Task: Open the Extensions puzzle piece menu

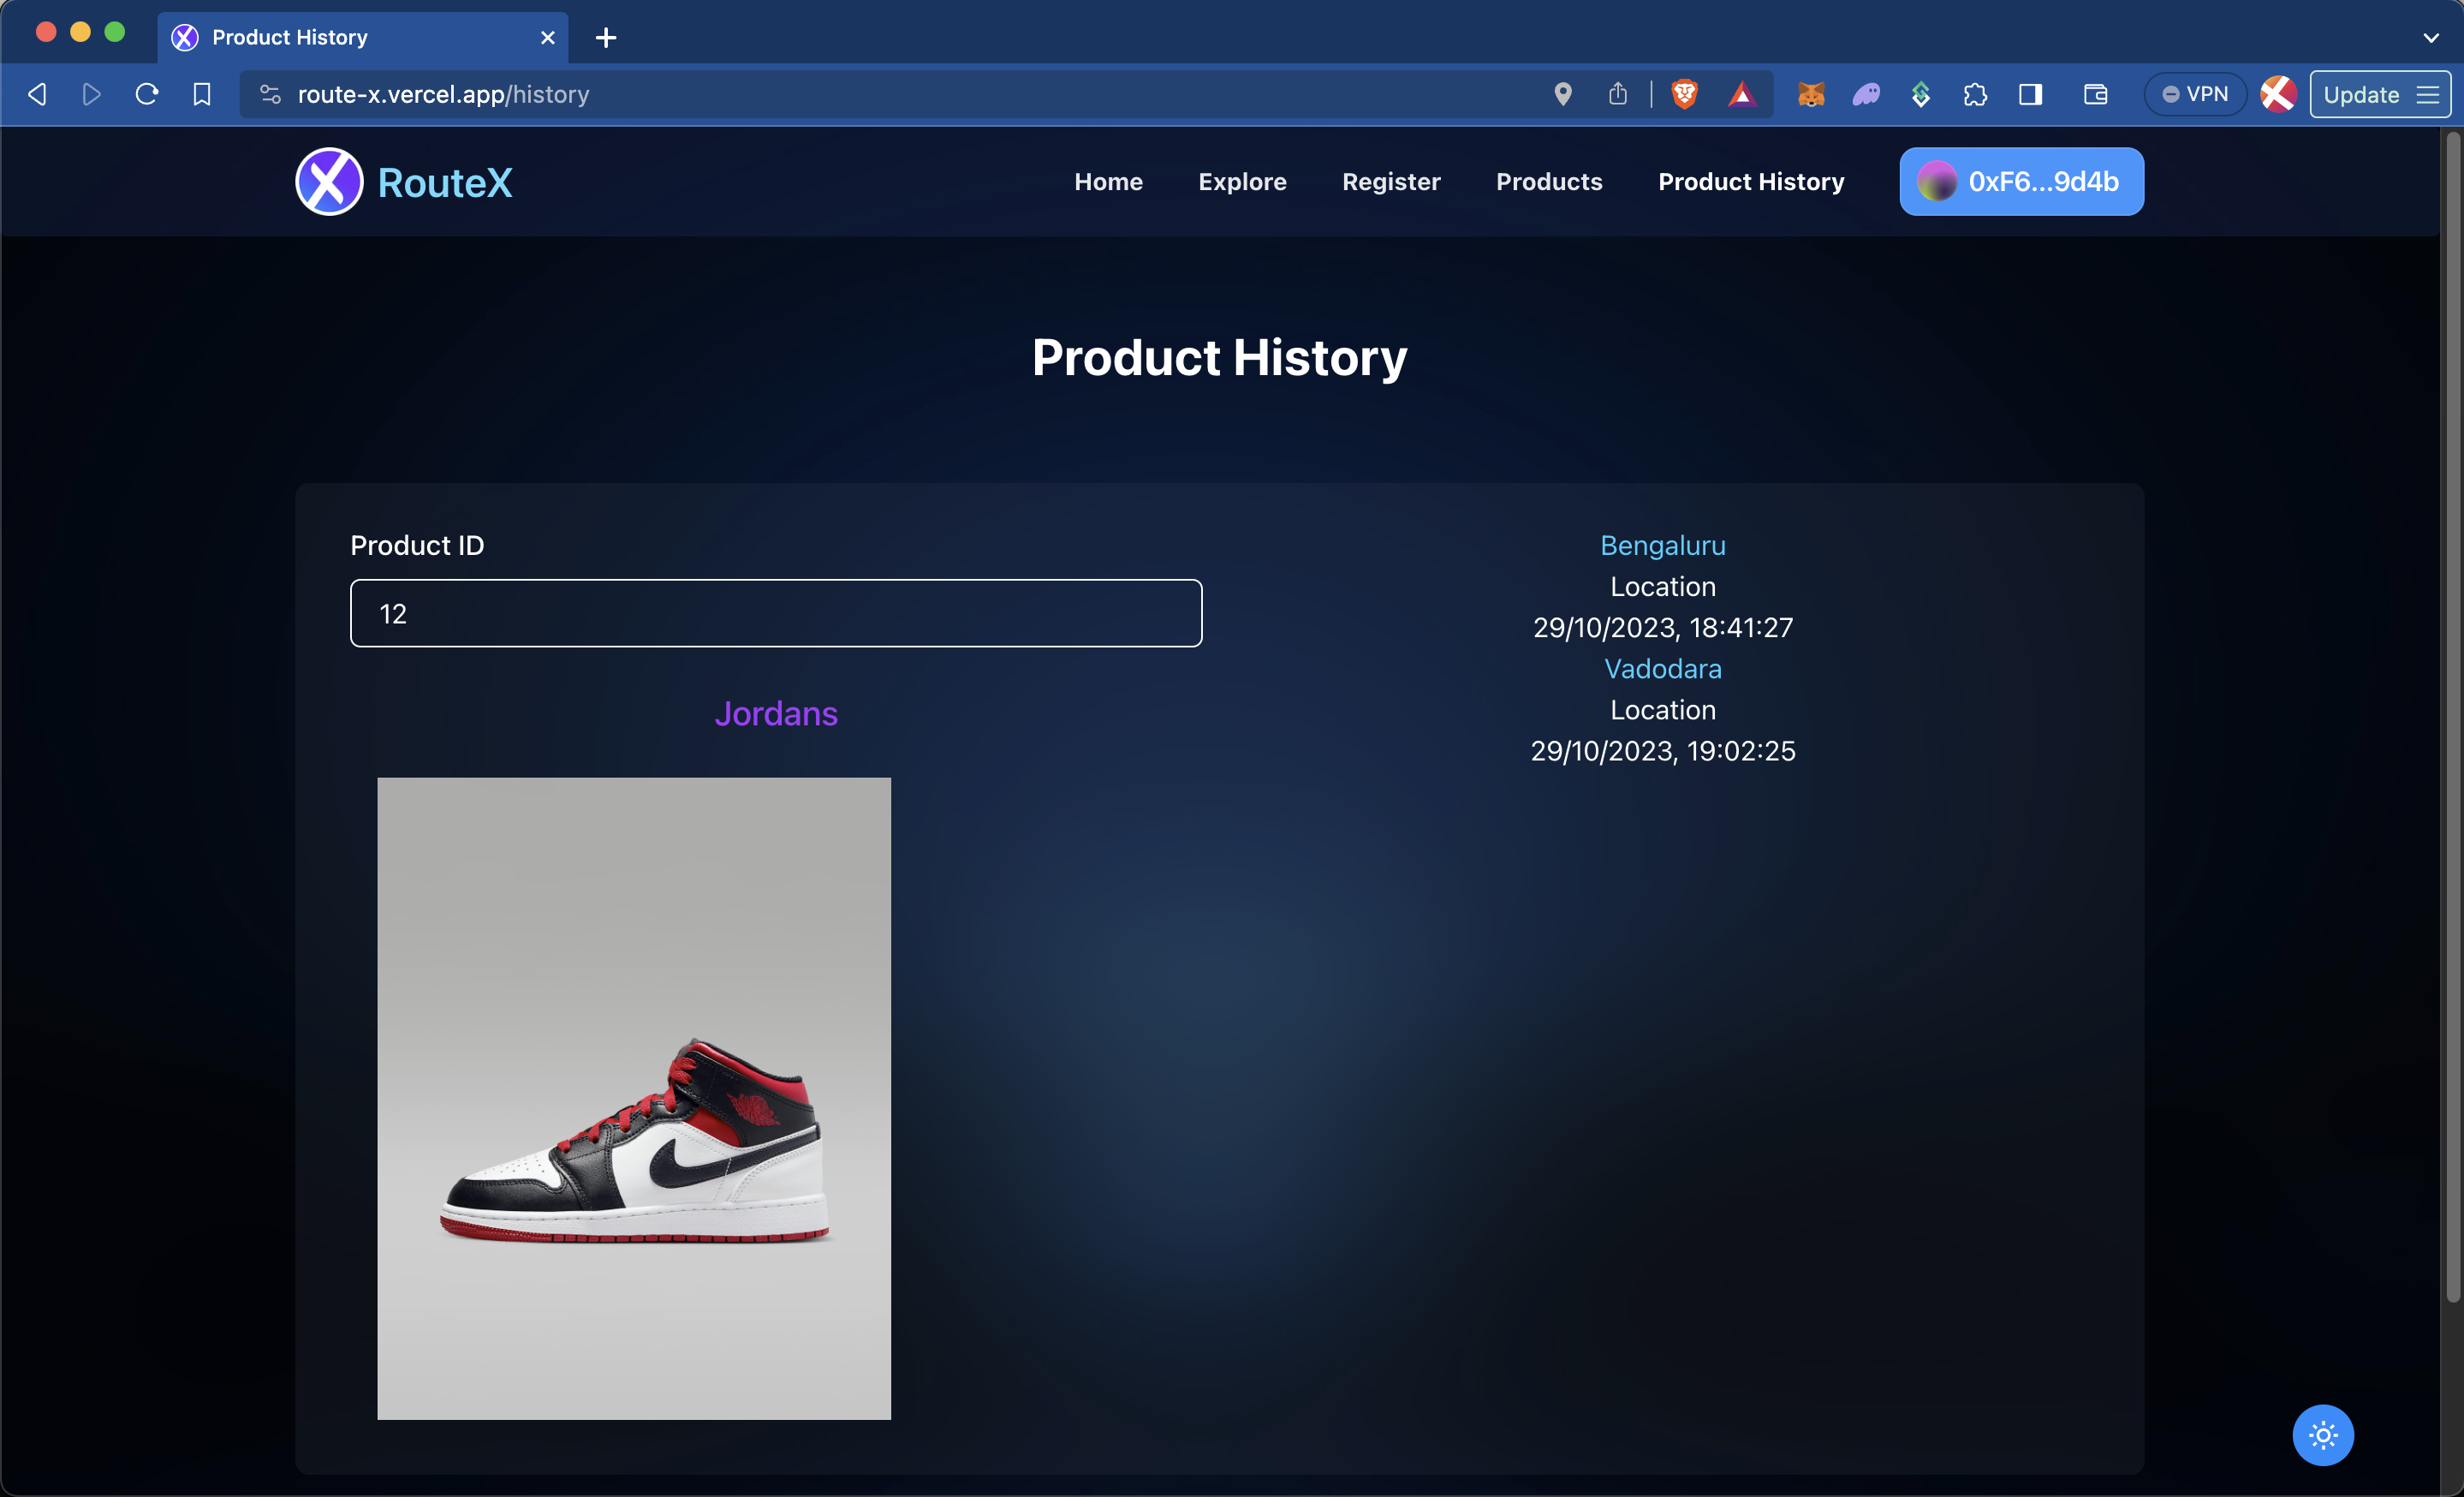Action: 1975,94
